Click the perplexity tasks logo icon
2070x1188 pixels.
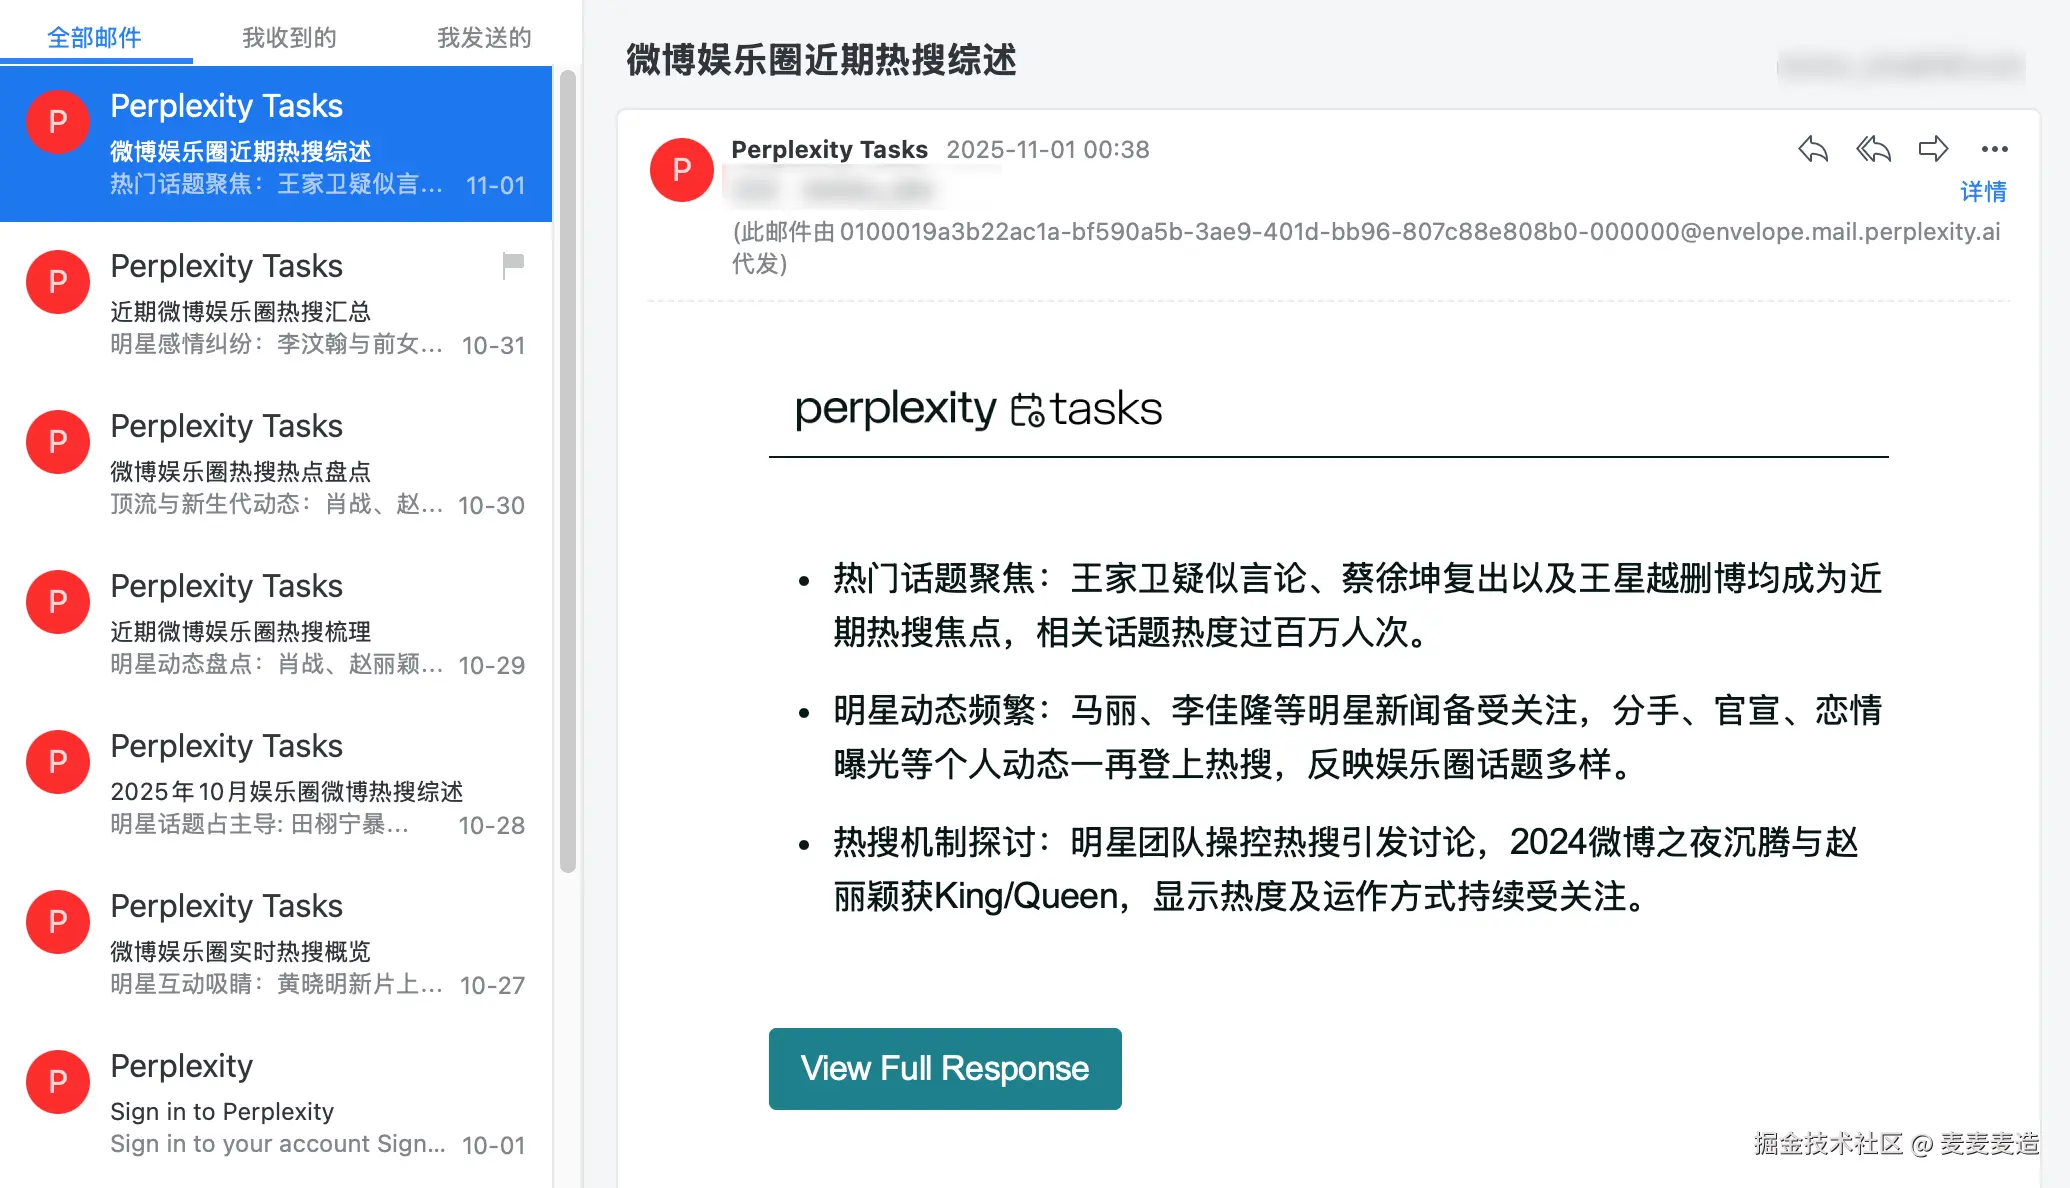1027,410
